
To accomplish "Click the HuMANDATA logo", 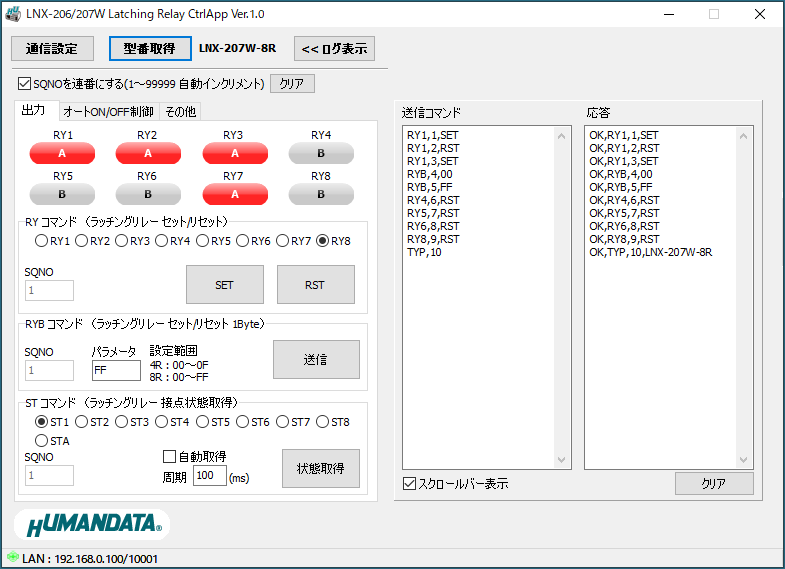I will (92, 525).
